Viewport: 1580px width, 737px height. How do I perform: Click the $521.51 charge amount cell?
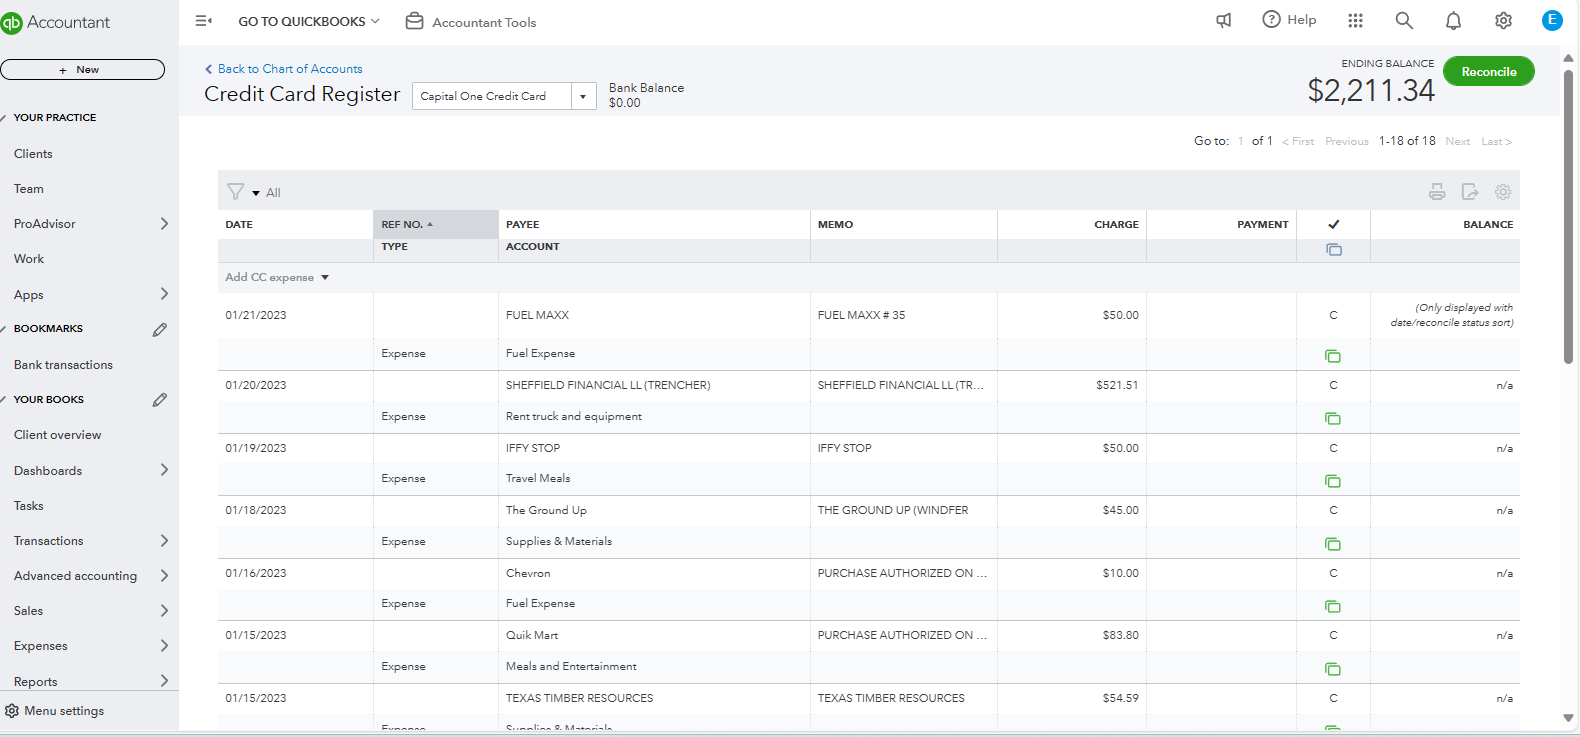(x=1117, y=385)
